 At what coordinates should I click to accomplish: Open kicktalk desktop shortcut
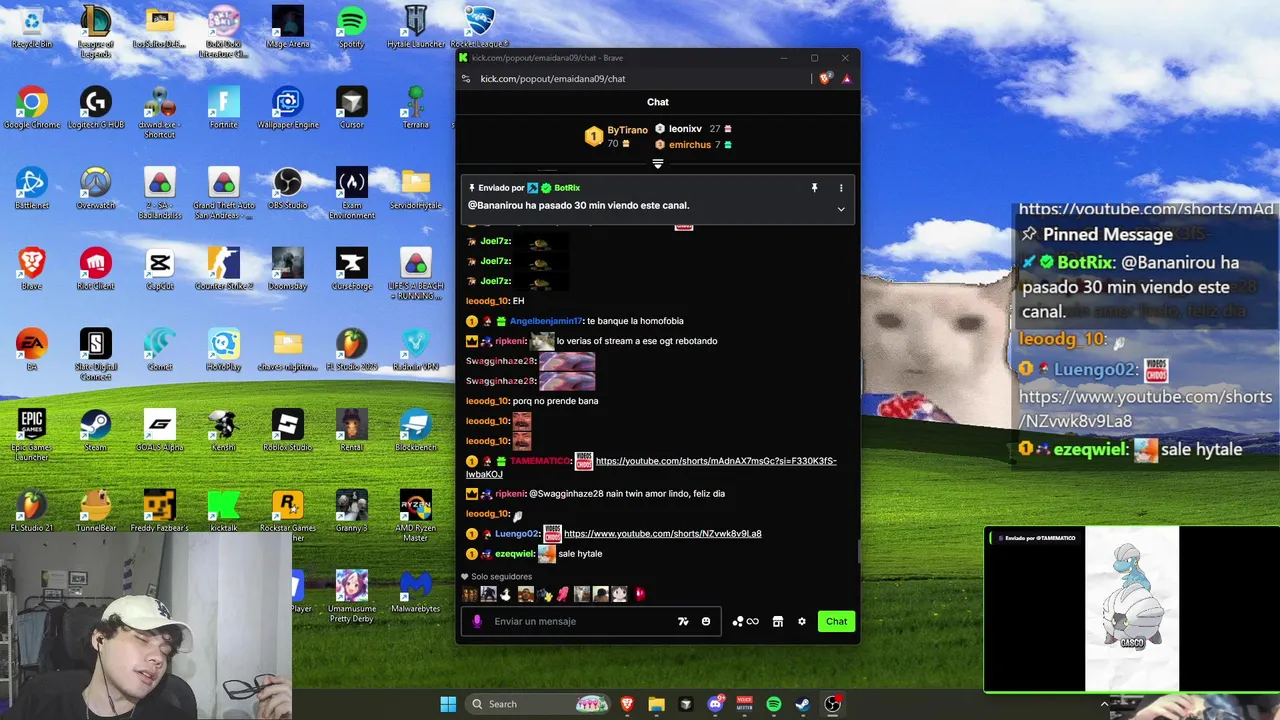click(x=224, y=510)
